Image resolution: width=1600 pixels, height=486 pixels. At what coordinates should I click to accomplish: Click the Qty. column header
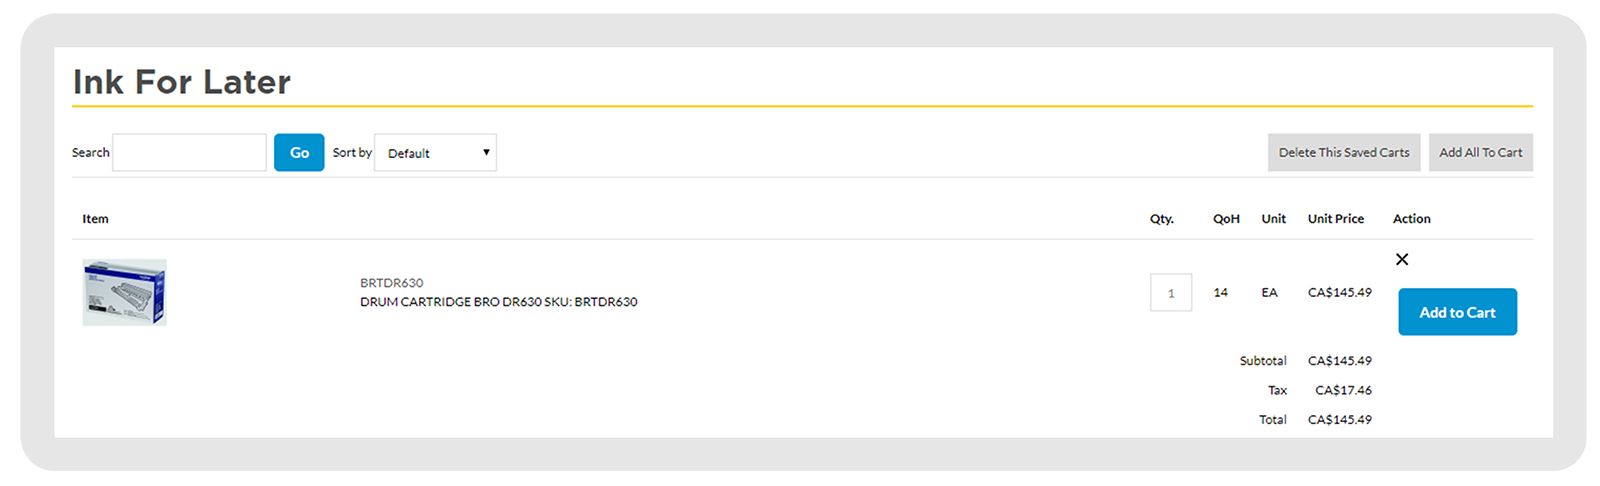pos(1162,219)
